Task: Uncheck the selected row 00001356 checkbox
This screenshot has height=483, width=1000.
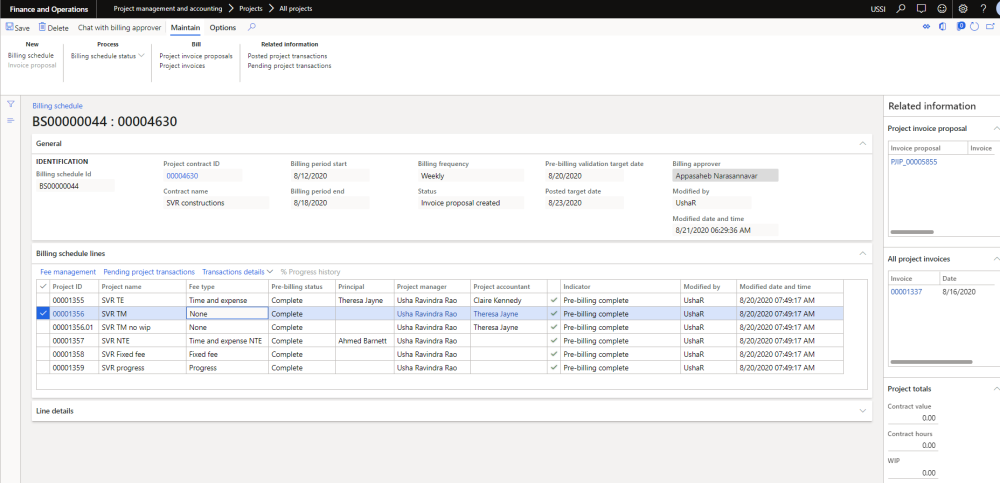Action: (41, 313)
